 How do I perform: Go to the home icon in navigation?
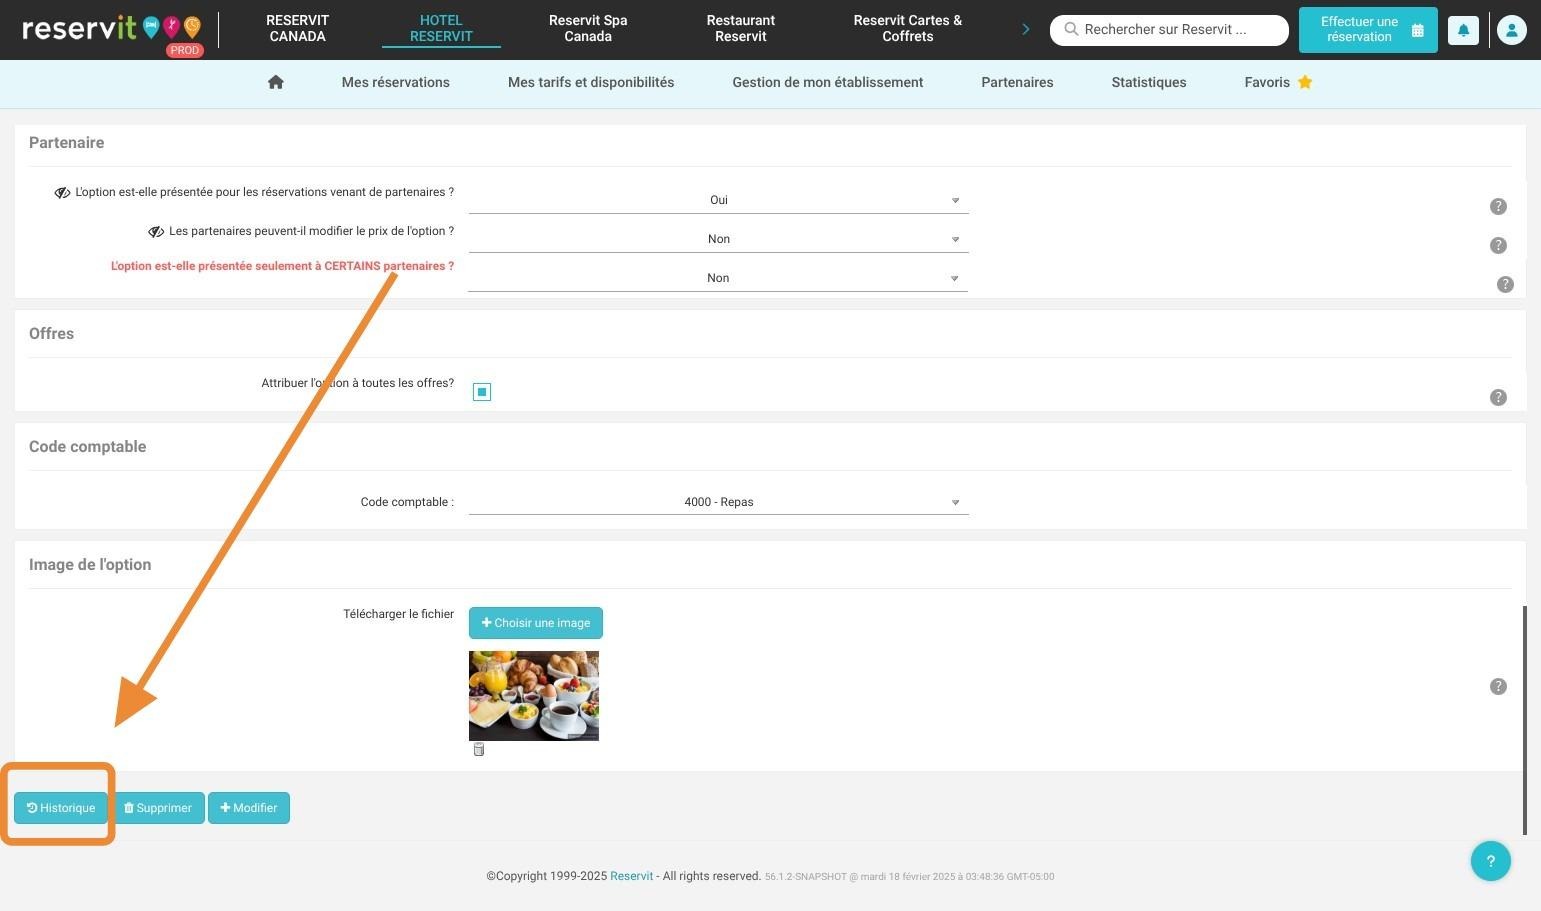click(276, 82)
